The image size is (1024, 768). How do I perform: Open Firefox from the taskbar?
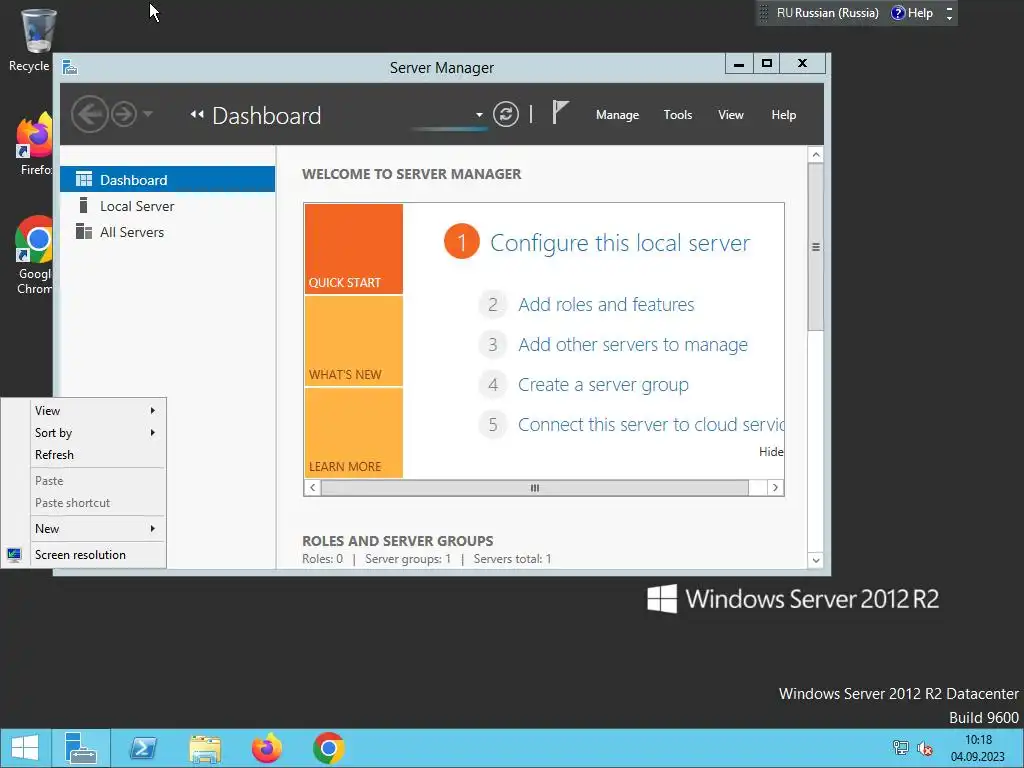pos(266,748)
